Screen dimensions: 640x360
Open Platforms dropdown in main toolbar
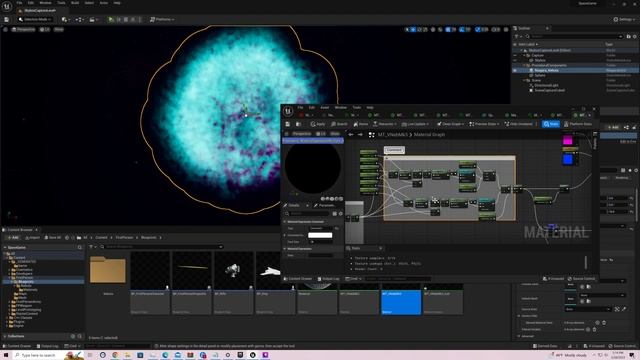[x=162, y=19]
